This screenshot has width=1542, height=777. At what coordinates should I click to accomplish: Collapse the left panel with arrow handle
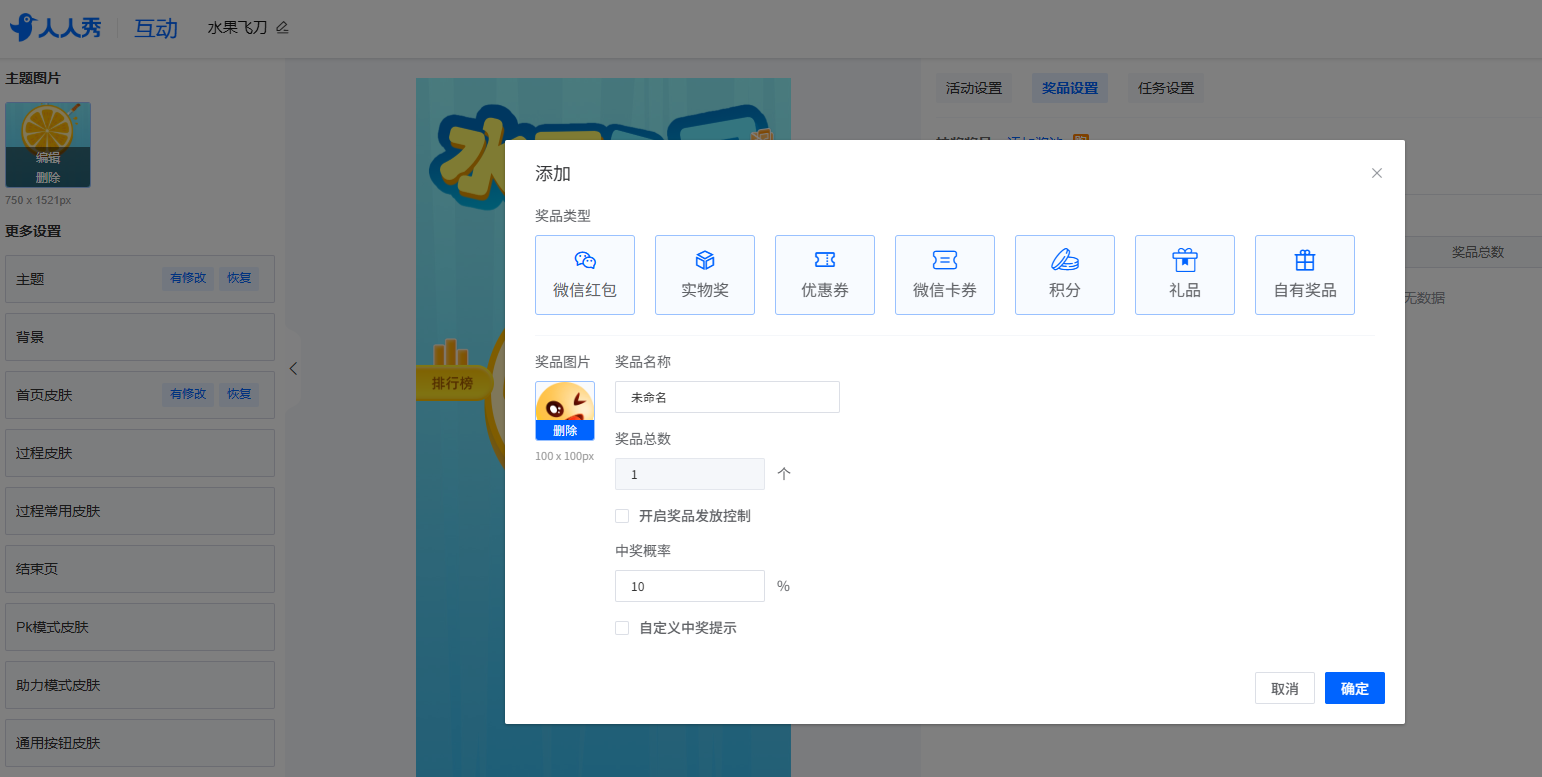pos(293,368)
